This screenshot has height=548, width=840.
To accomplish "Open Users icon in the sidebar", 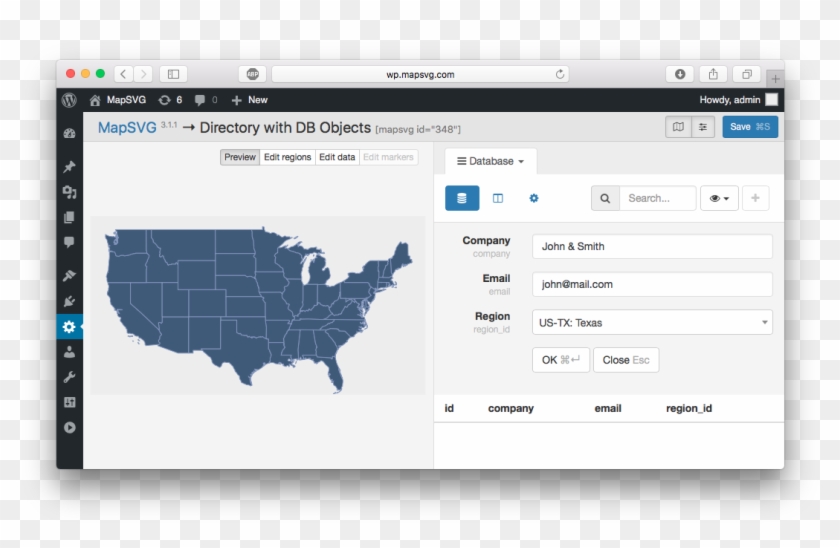I will (x=70, y=352).
